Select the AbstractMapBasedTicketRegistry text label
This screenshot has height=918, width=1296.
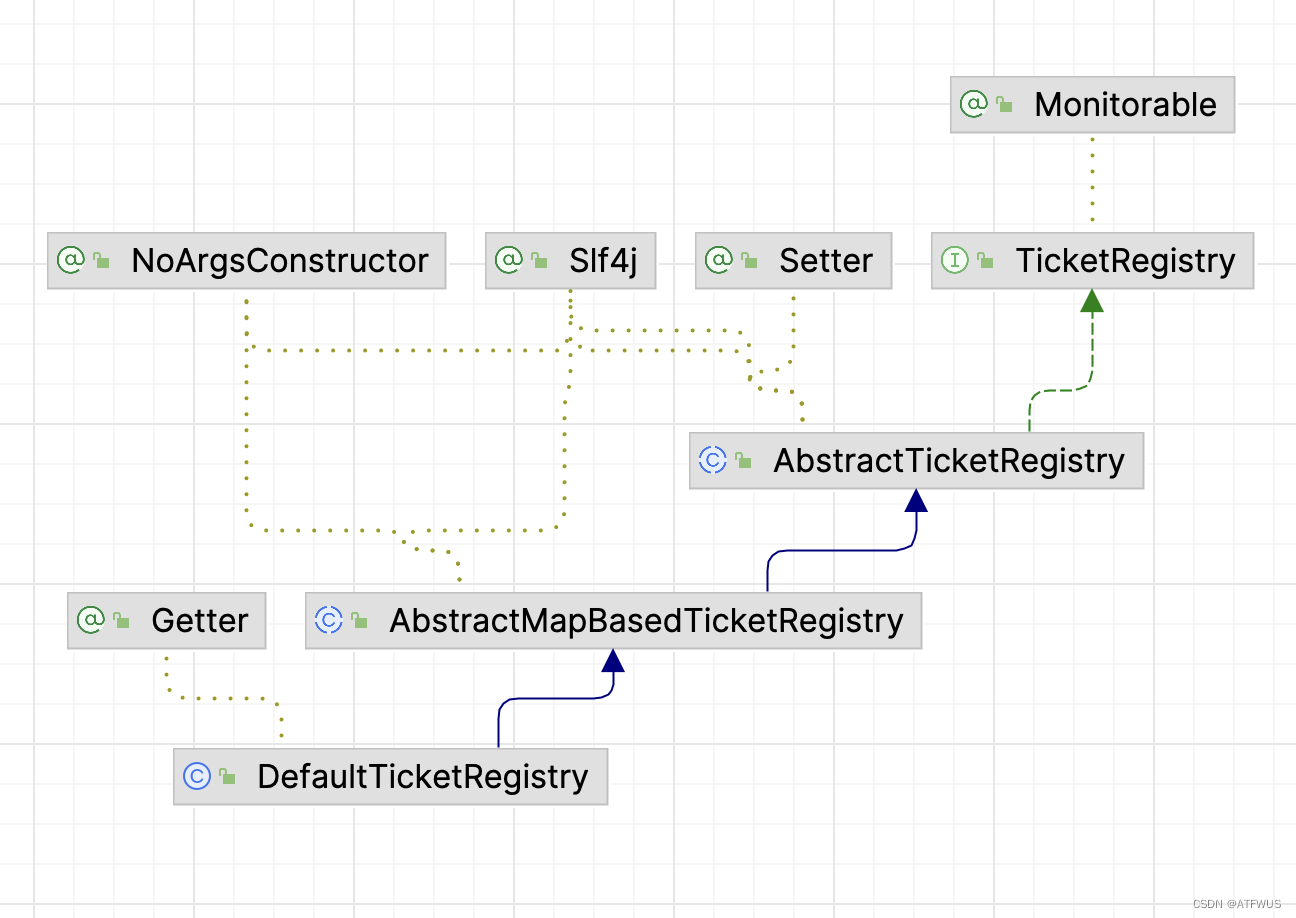click(646, 621)
